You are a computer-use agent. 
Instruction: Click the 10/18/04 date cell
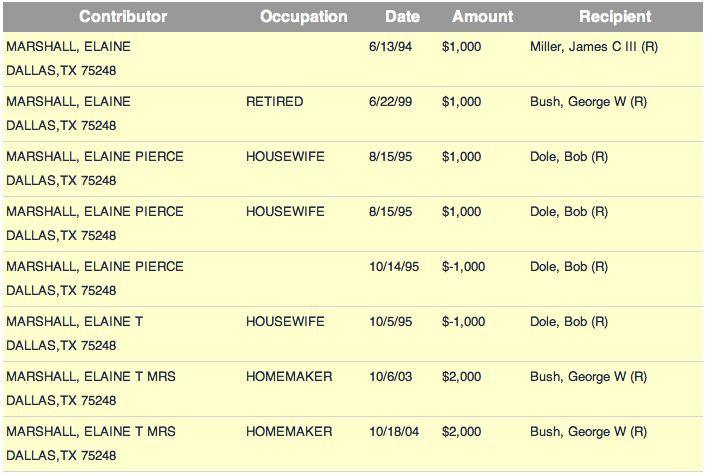tap(394, 432)
